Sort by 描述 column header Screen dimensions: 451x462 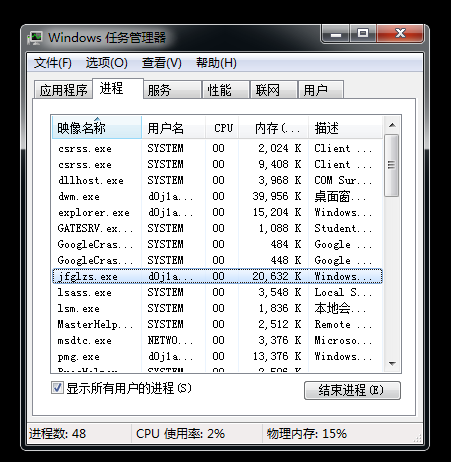click(x=345, y=128)
